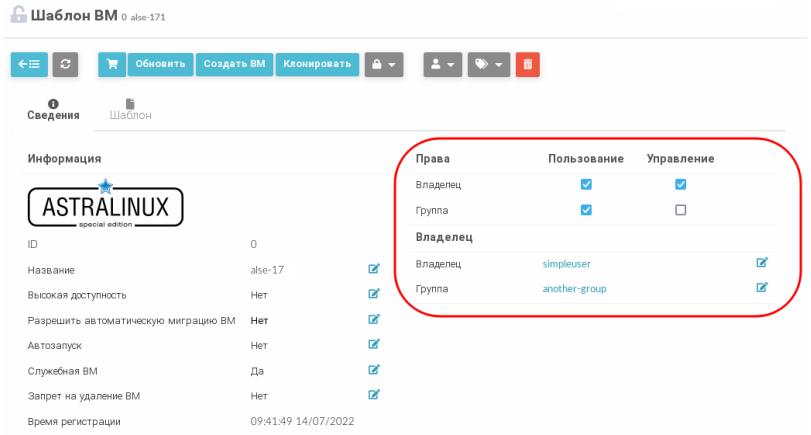Open the lock icon dropdown menu

(383, 64)
